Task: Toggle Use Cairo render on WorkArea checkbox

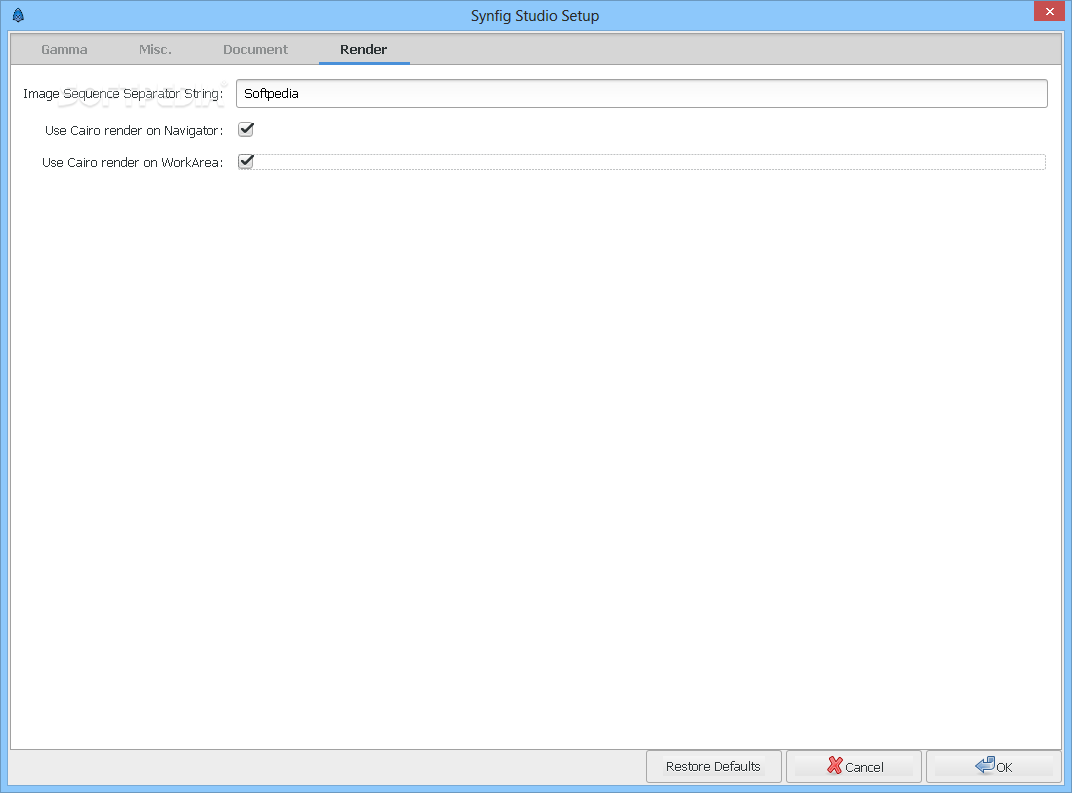Action: pyautogui.click(x=246, y=161)
